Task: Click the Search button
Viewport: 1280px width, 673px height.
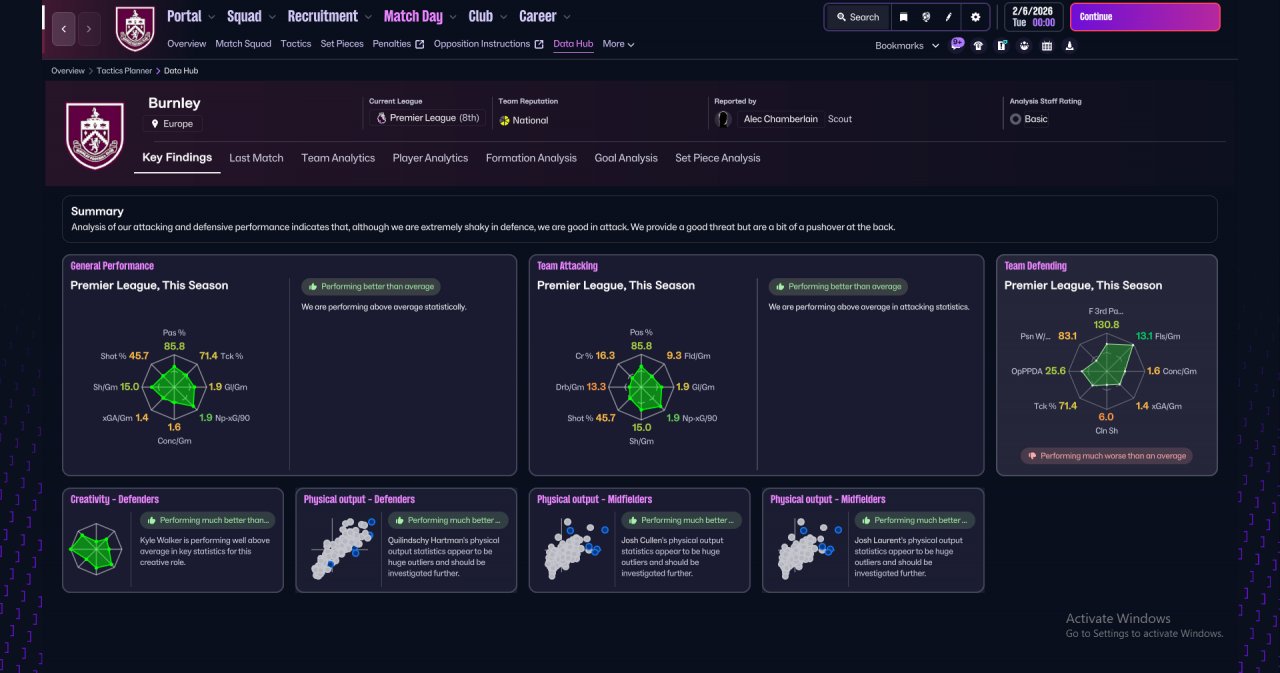Action: (x=857, y=17)
